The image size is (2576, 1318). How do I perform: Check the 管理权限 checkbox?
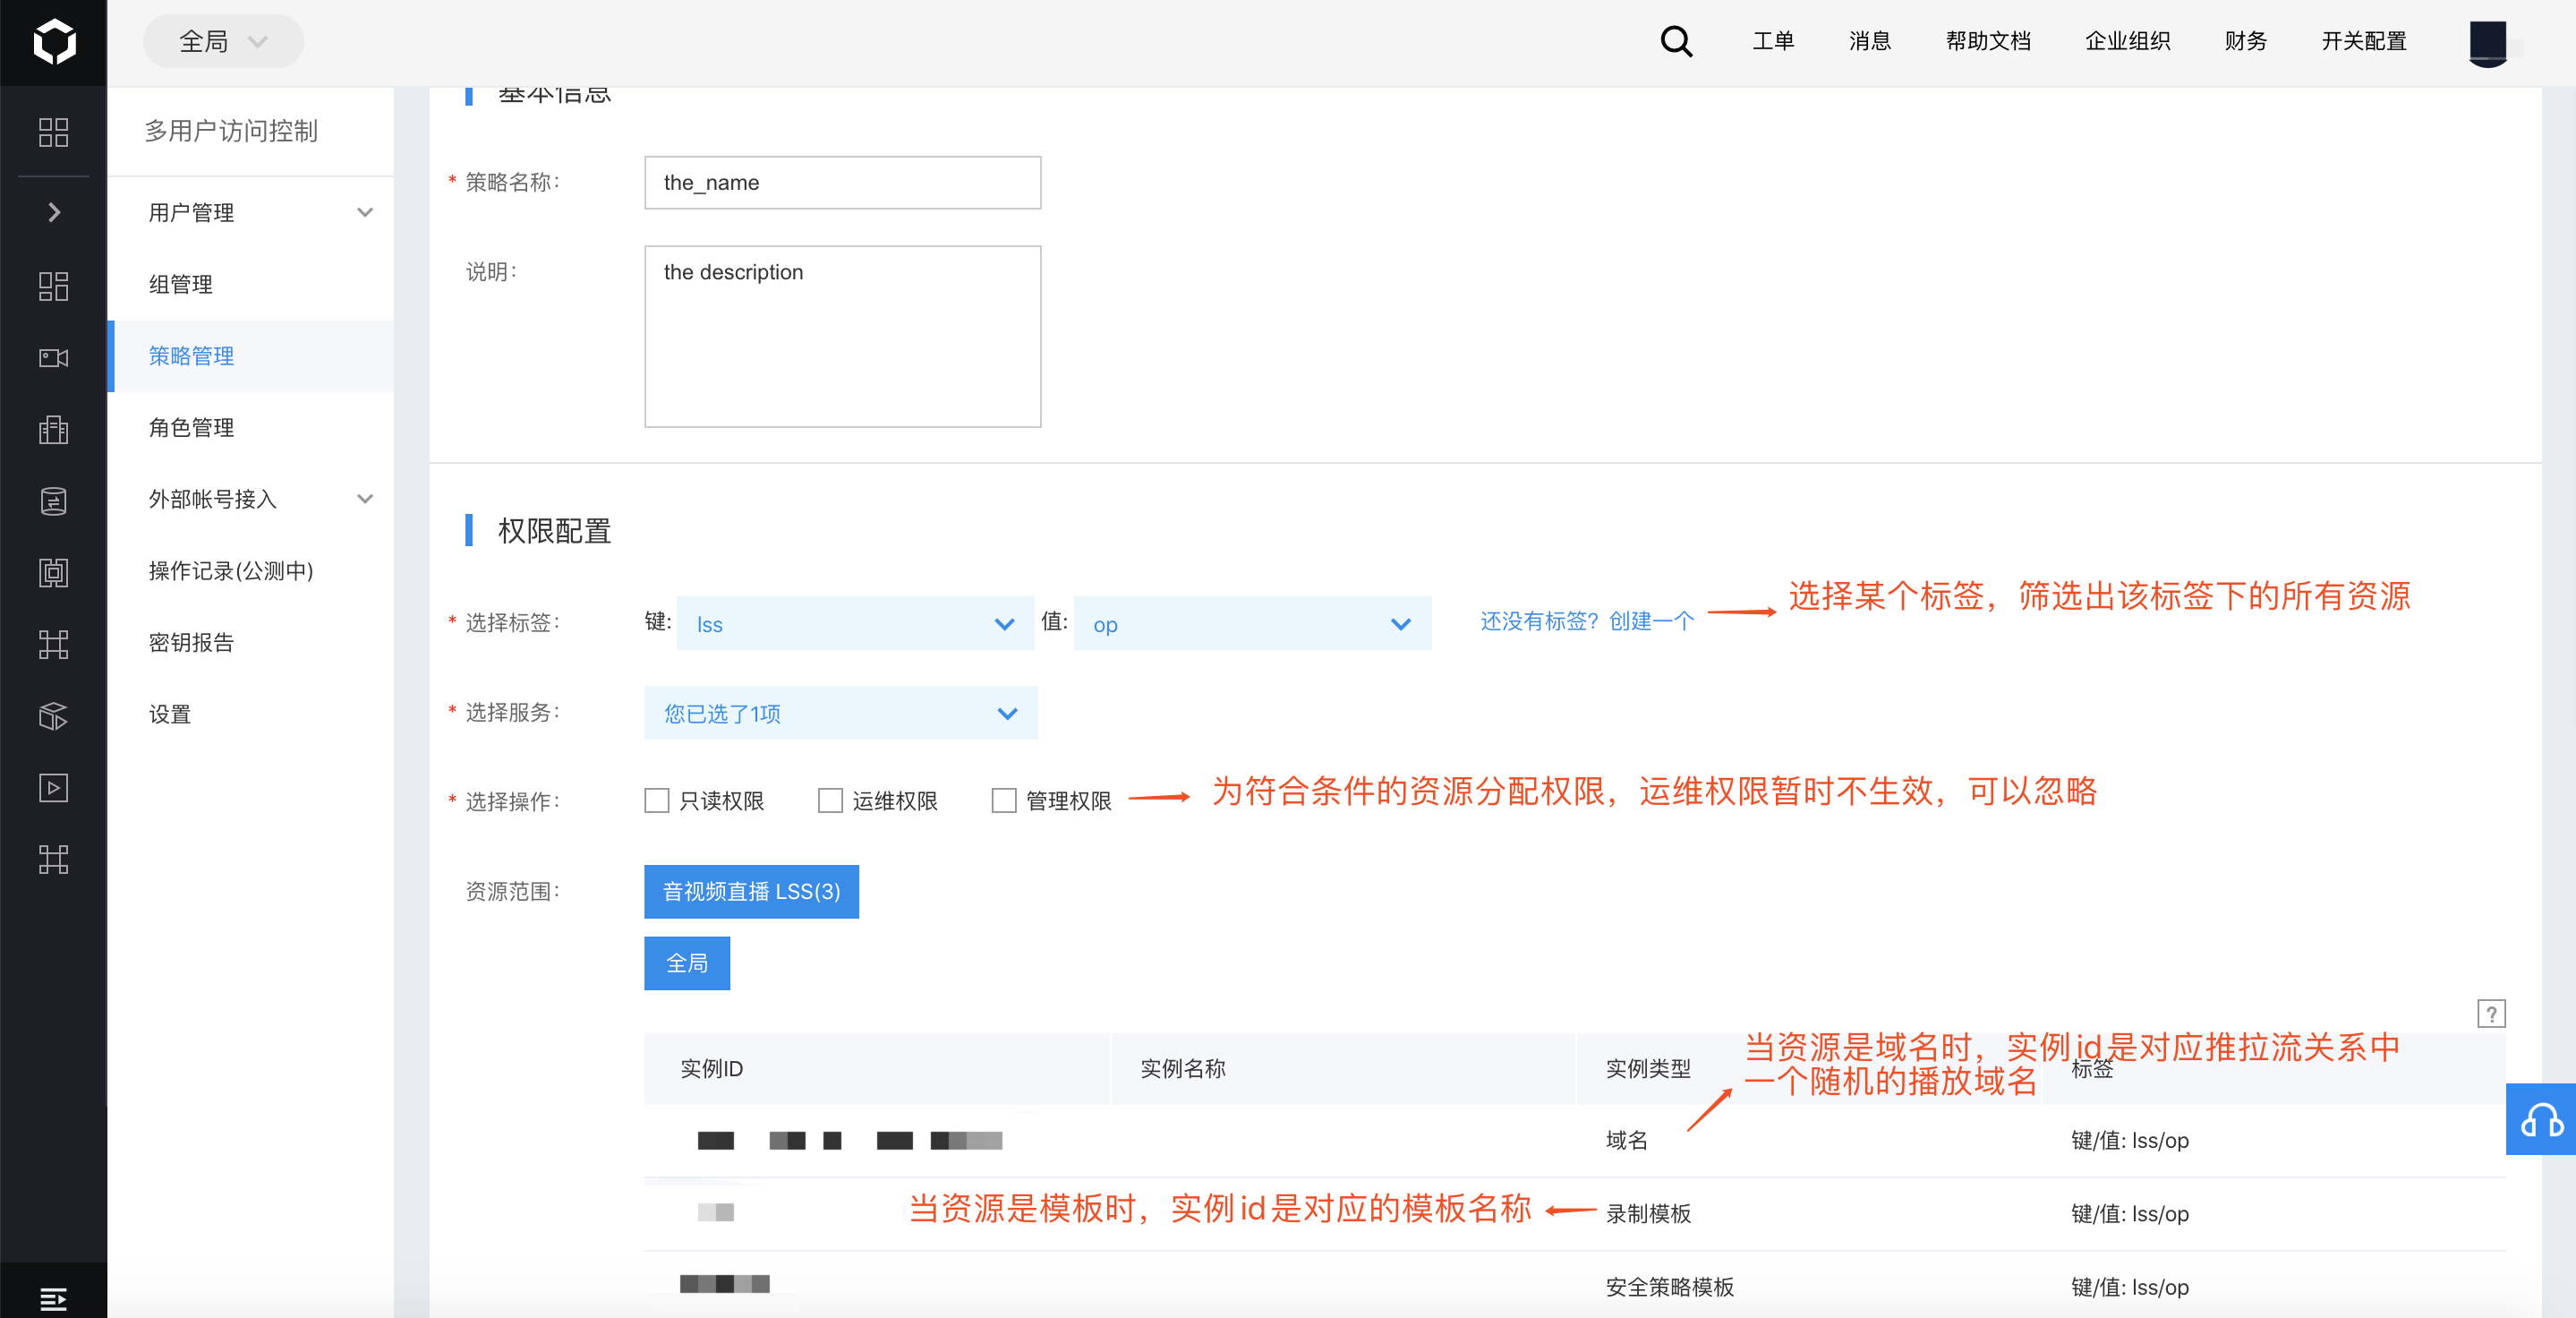click(x=1003, y=801)
